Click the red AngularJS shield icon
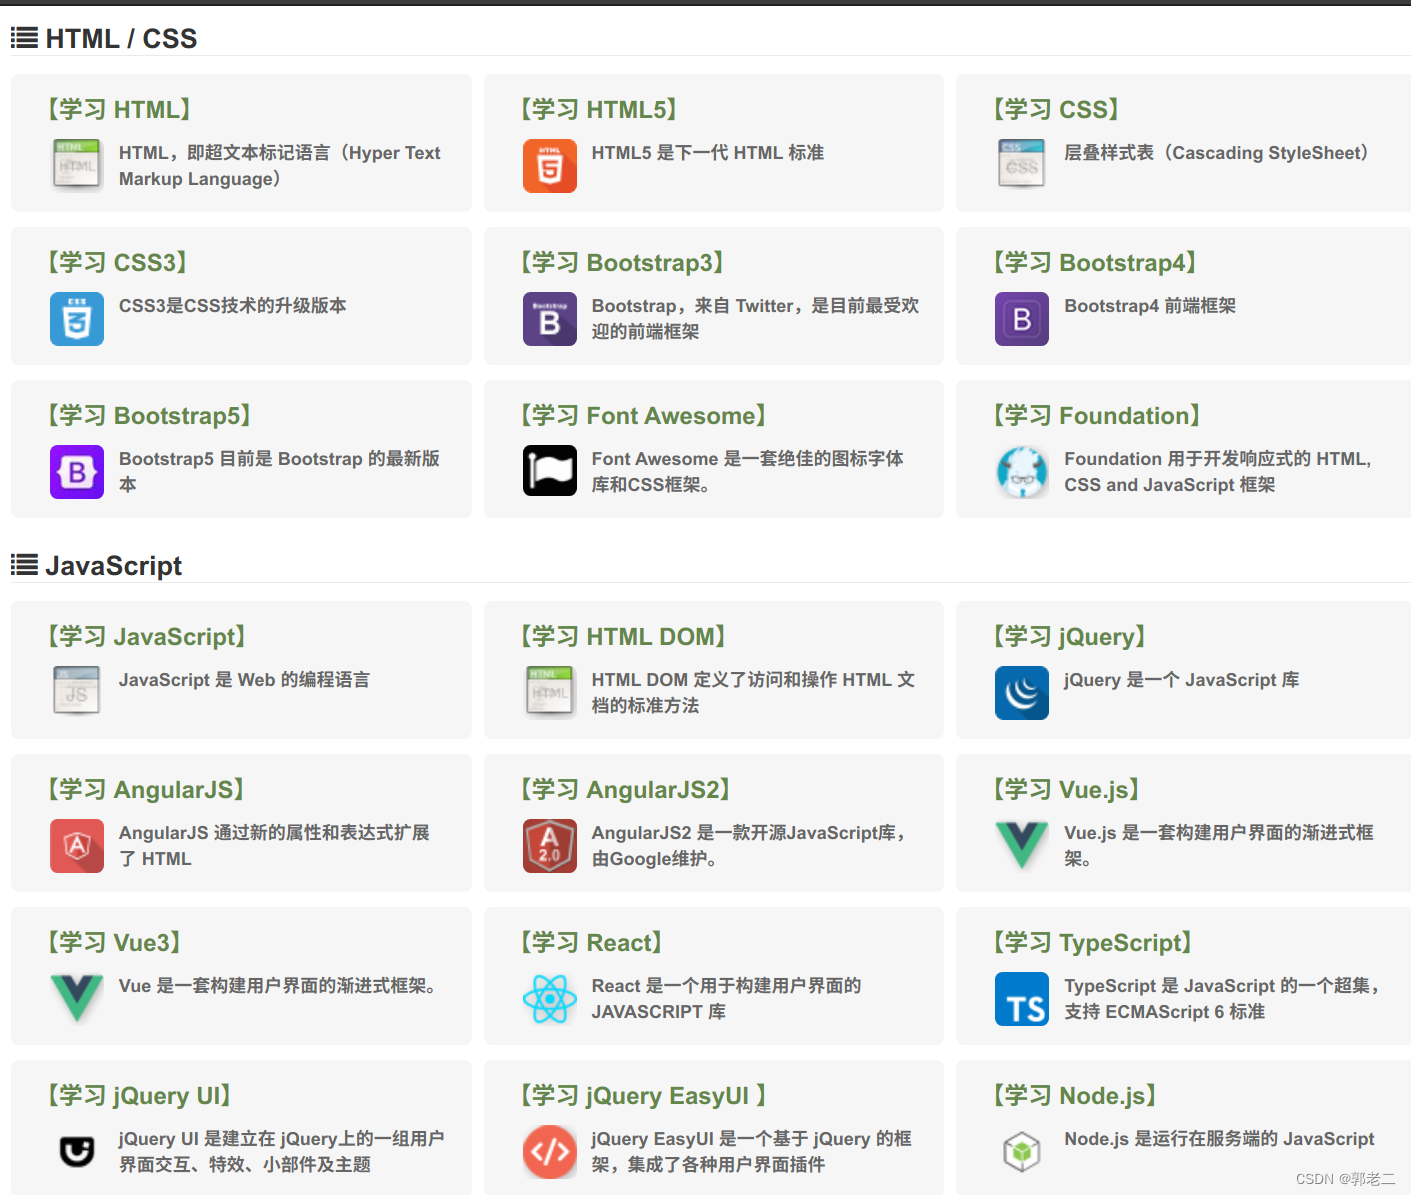 pyautogui.click(x=77, y=846)
